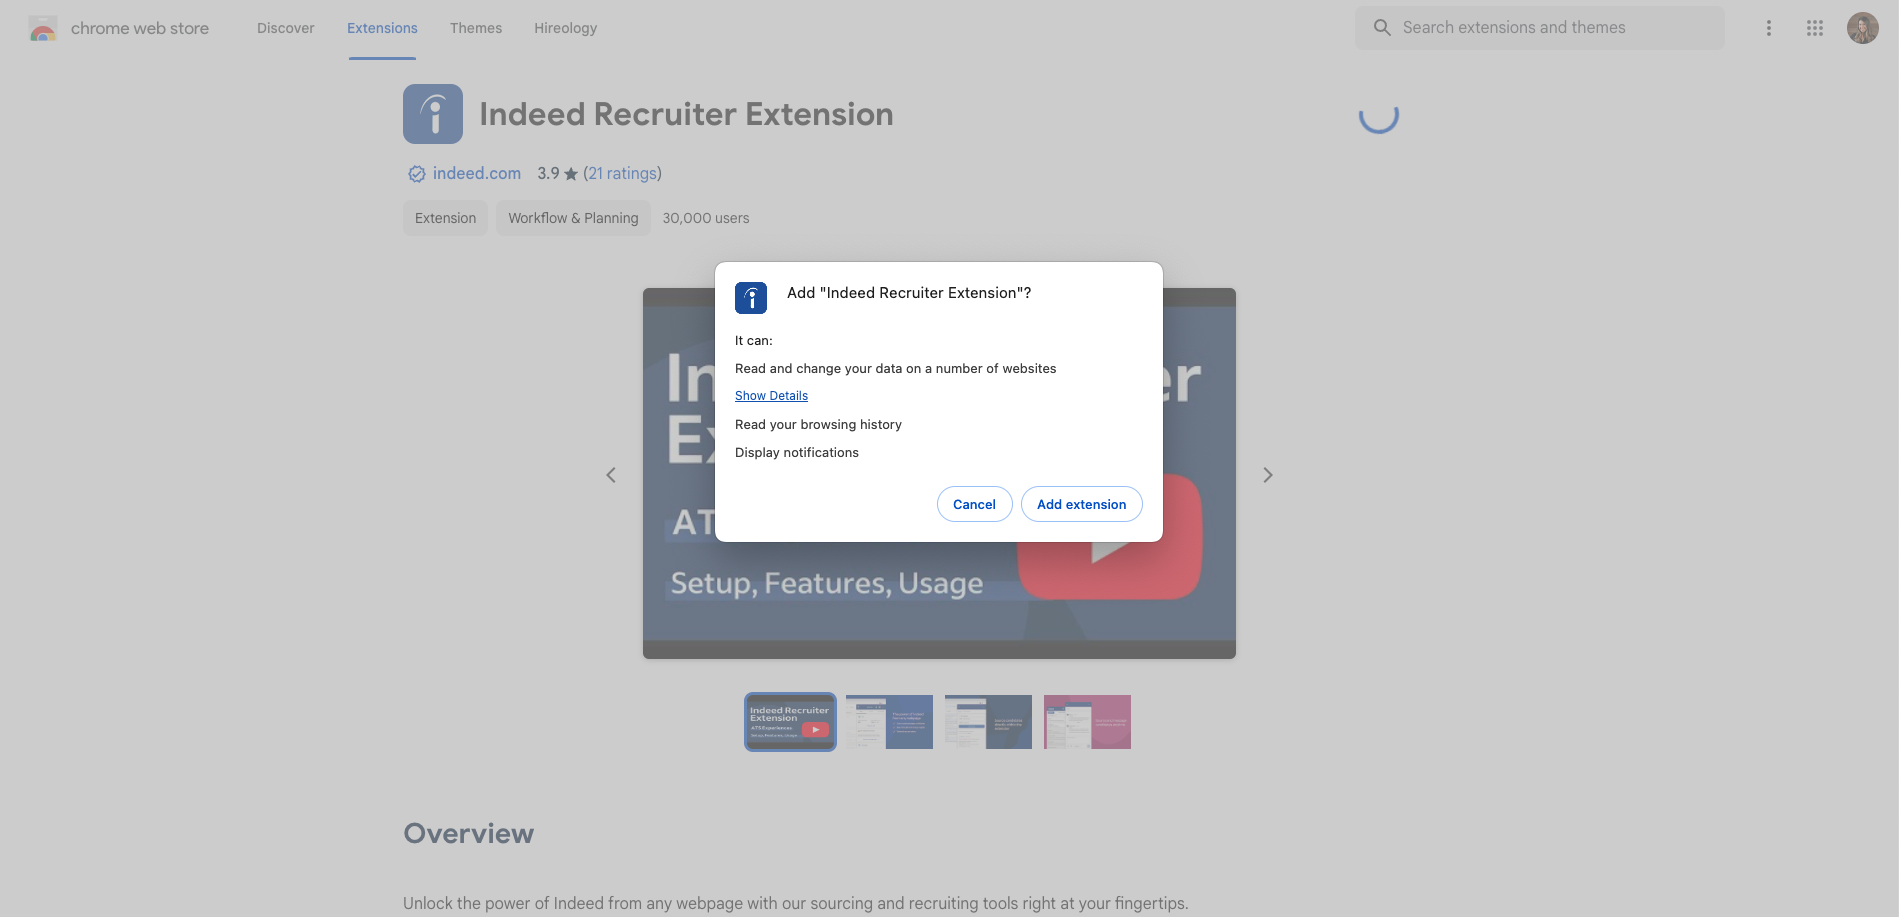This screenshot has height=917, width=1899.
Task: Select the first video thumbnail
Action: [x=790, y=722]
